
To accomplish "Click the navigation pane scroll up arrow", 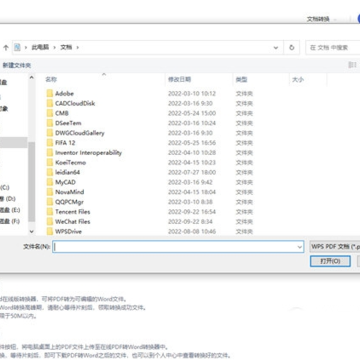I will tap(32, 78).
